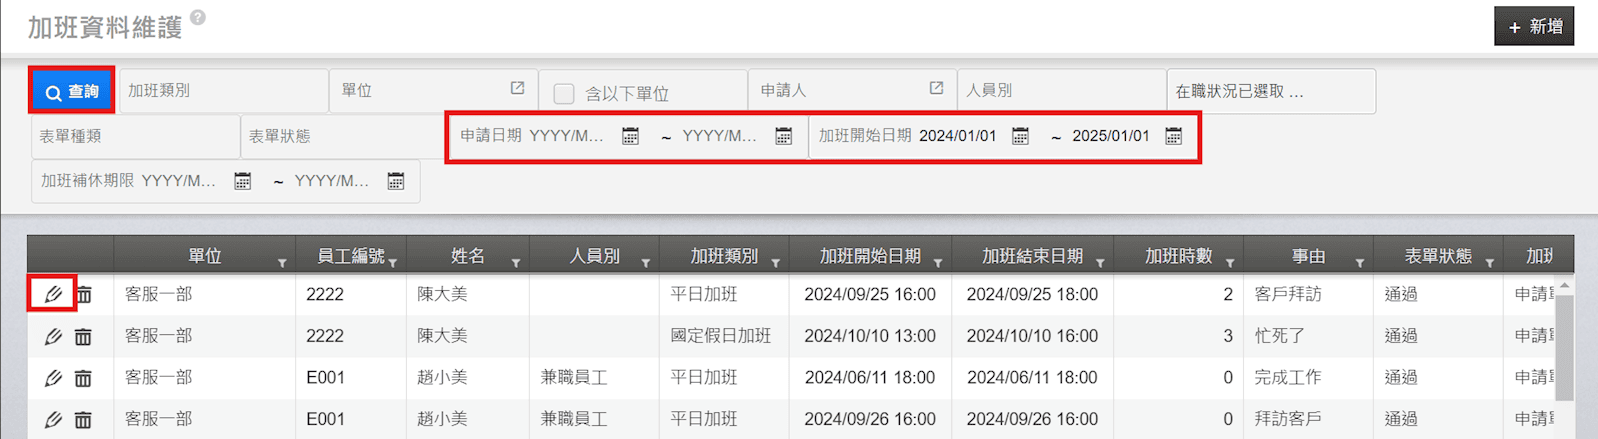
Task: Toggle the 含以下單位 checkbox
Action: (x=564, y=93)
